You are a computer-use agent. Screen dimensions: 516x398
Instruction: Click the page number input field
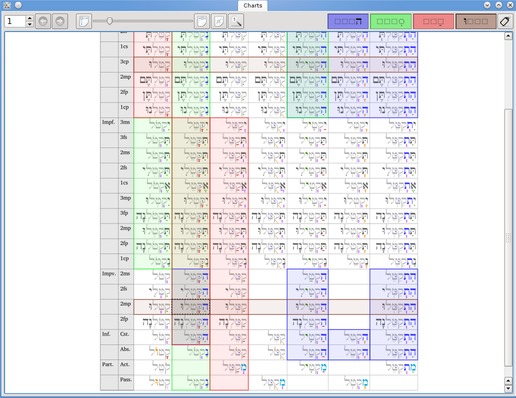pyautogui.click(x=15, y=21)
